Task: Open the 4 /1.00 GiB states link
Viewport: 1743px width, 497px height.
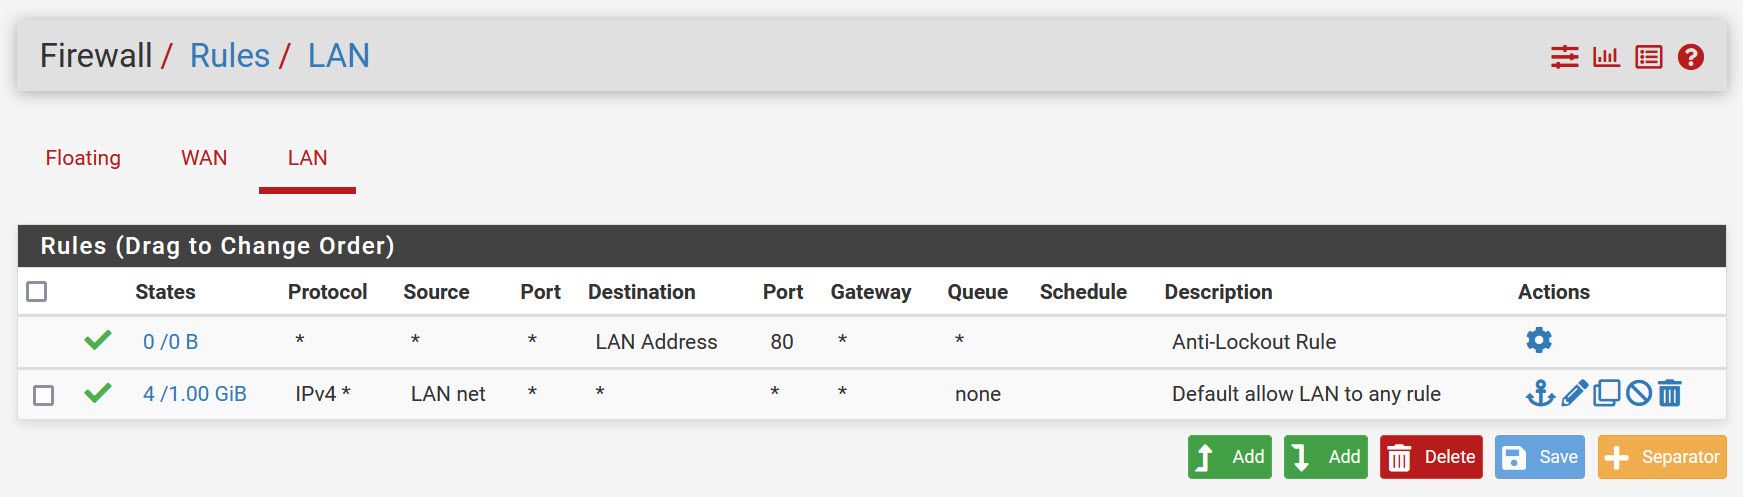Action: coord(194,394)
